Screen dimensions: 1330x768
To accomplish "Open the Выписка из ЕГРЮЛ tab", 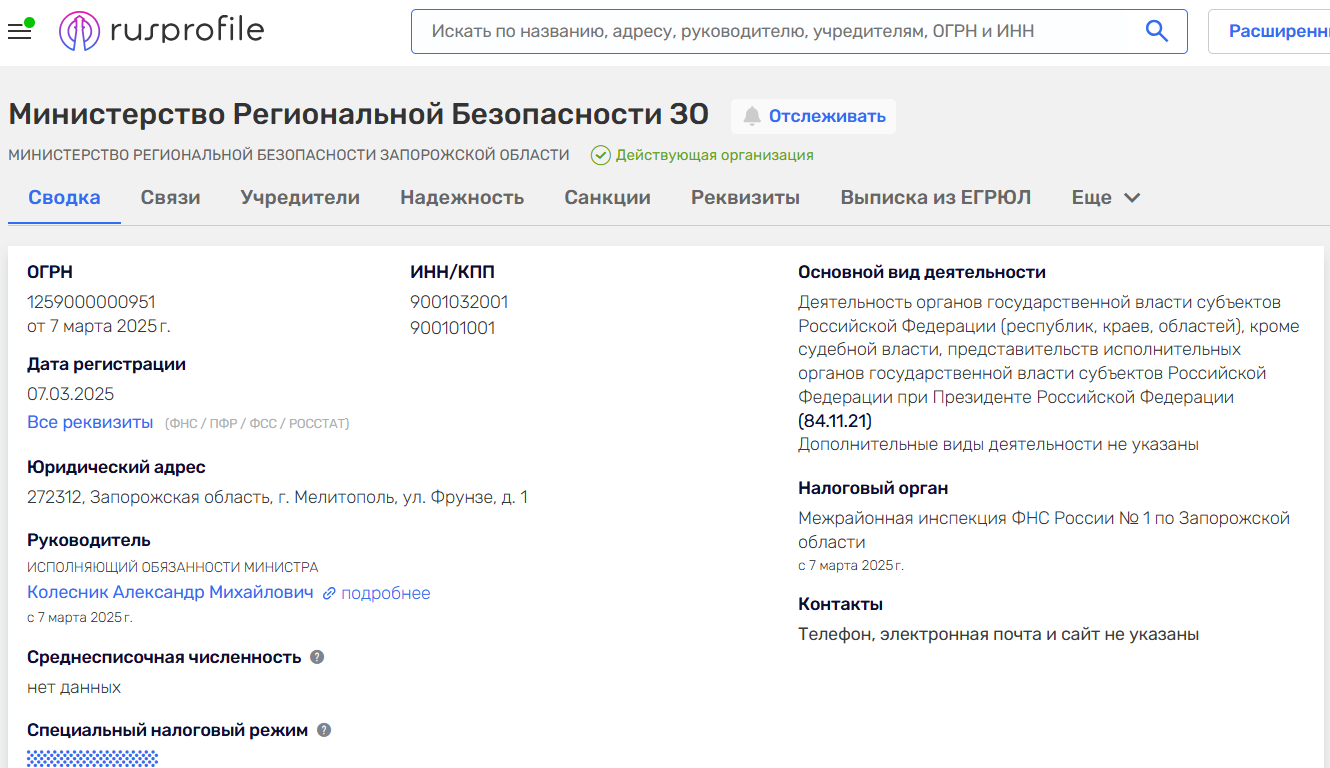I will (934, 197).
